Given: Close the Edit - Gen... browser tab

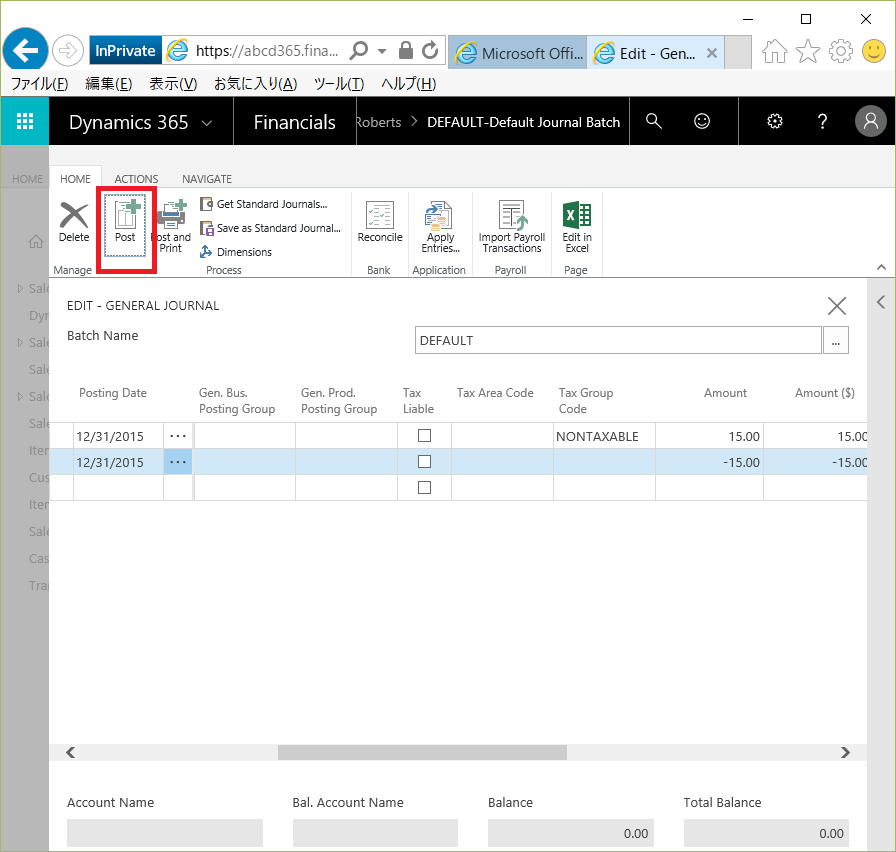Looking at the screenshot, I should pos(711,53).
